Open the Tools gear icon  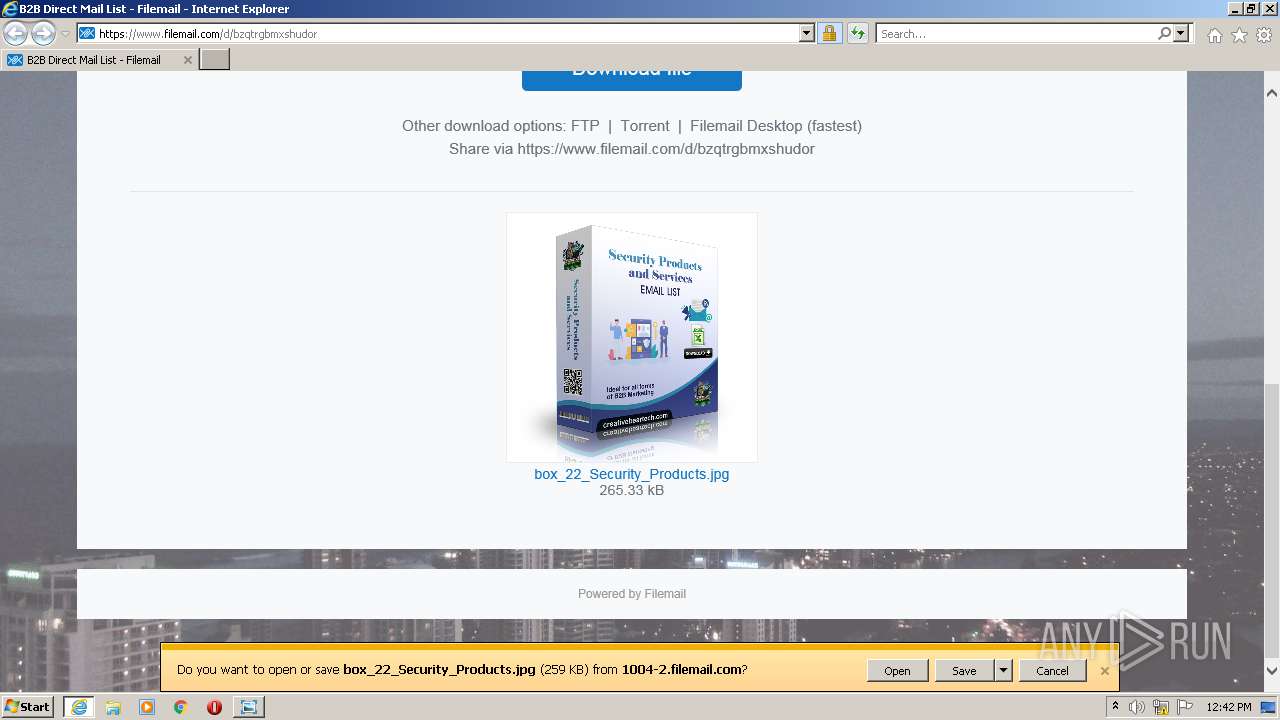(x=1264, y=35)
